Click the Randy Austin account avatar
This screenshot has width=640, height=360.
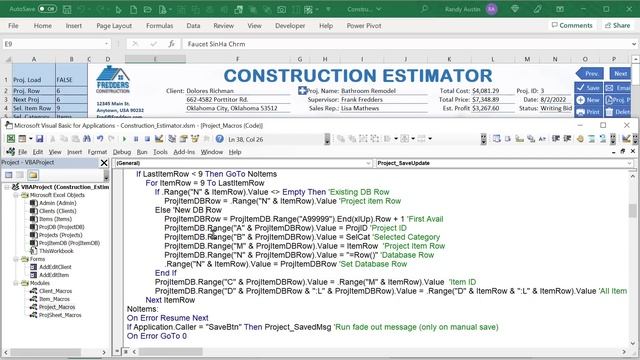[492, 9]
